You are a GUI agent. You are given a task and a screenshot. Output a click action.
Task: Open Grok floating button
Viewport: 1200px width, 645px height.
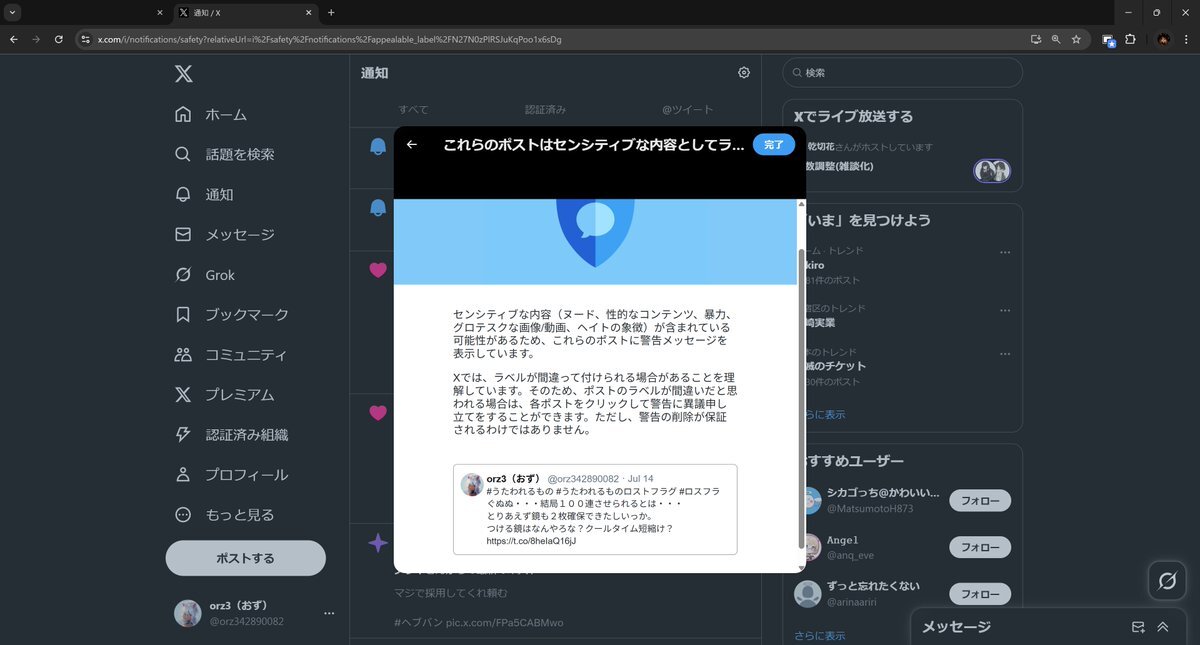[1167, 580]
